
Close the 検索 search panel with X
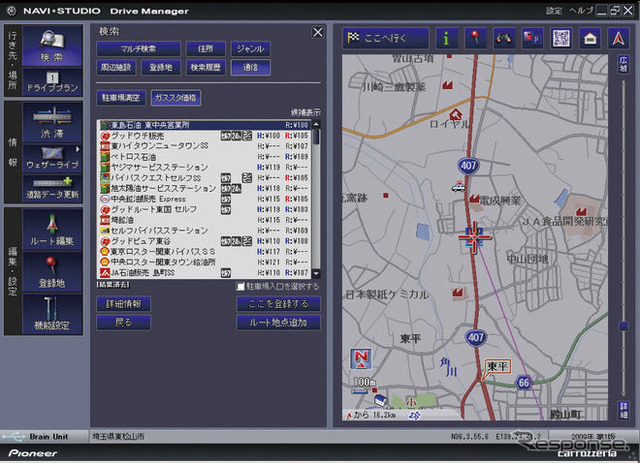[x=318, y=33]
